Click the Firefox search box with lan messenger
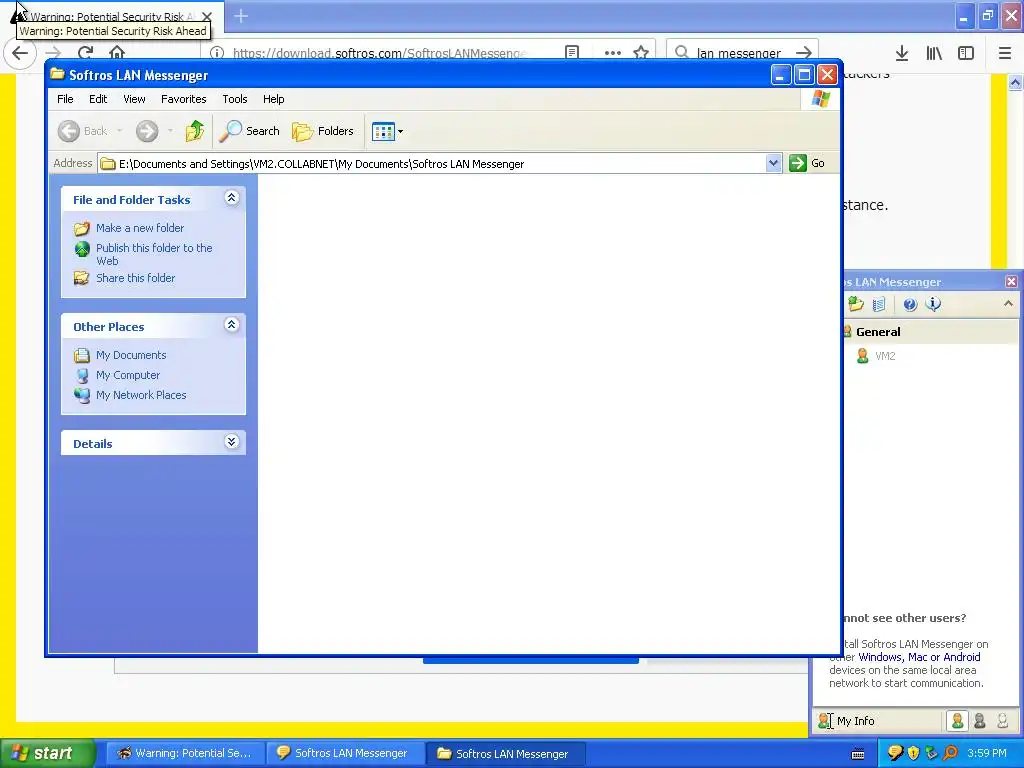The height and width of the screenshot is (768, 1024). click(x=743, y=53)
